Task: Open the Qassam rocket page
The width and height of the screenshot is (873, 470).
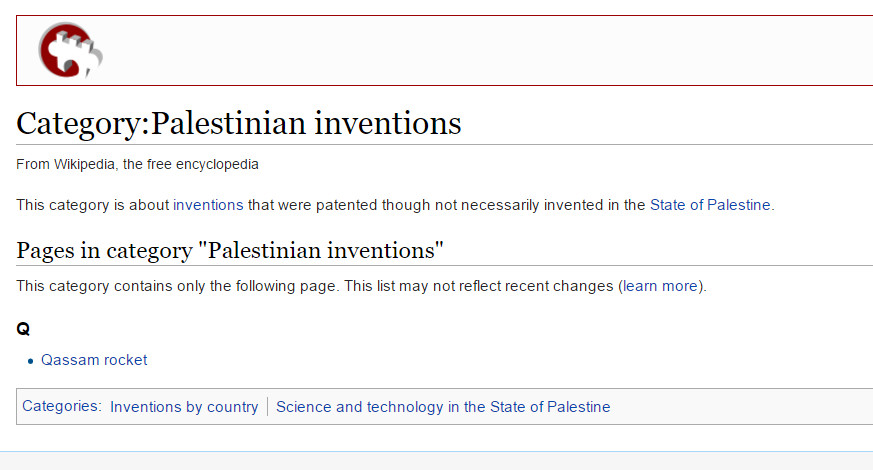Action: coord(94,360)
